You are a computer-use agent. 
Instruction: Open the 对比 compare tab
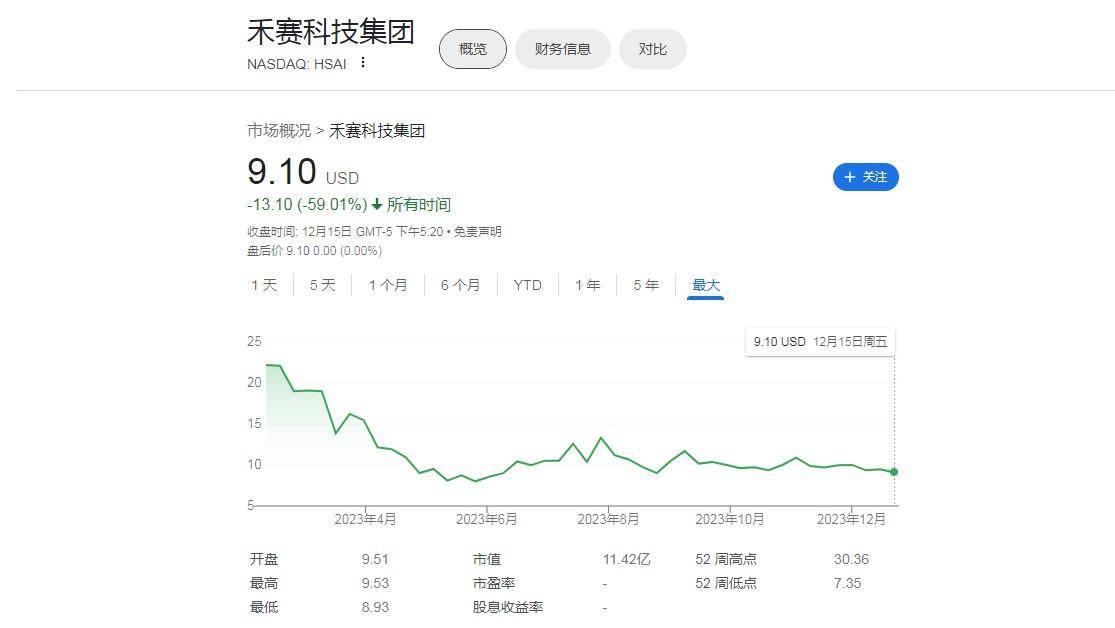point(652,49)
